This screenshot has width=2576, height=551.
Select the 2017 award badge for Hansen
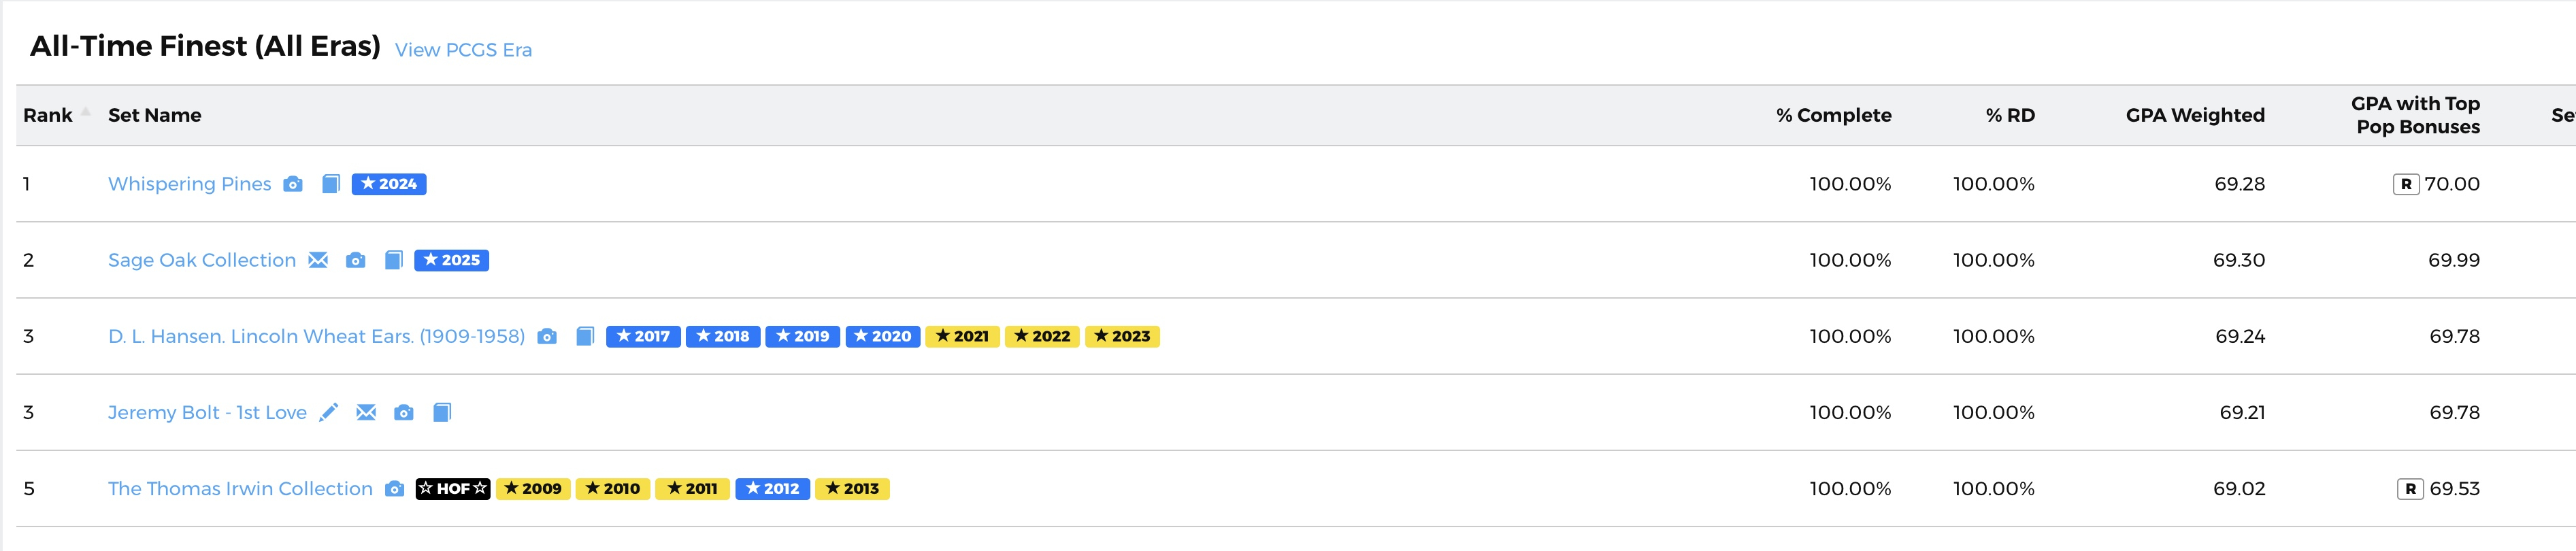click(x=643, y=336)
